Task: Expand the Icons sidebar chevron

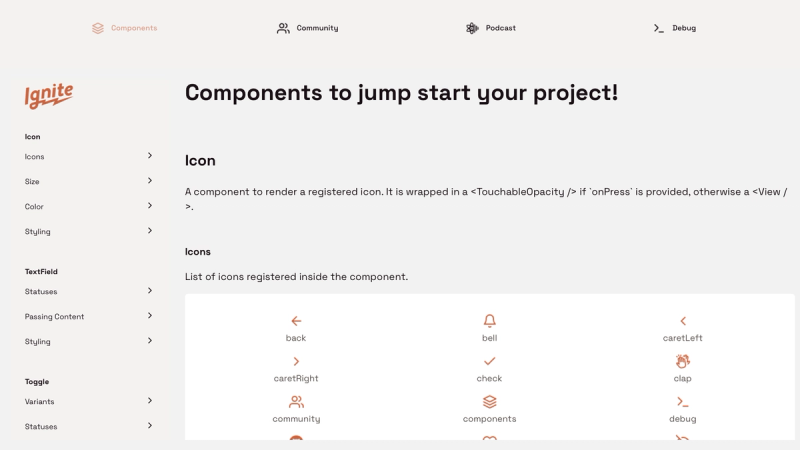Action: (x=150, y=156)
